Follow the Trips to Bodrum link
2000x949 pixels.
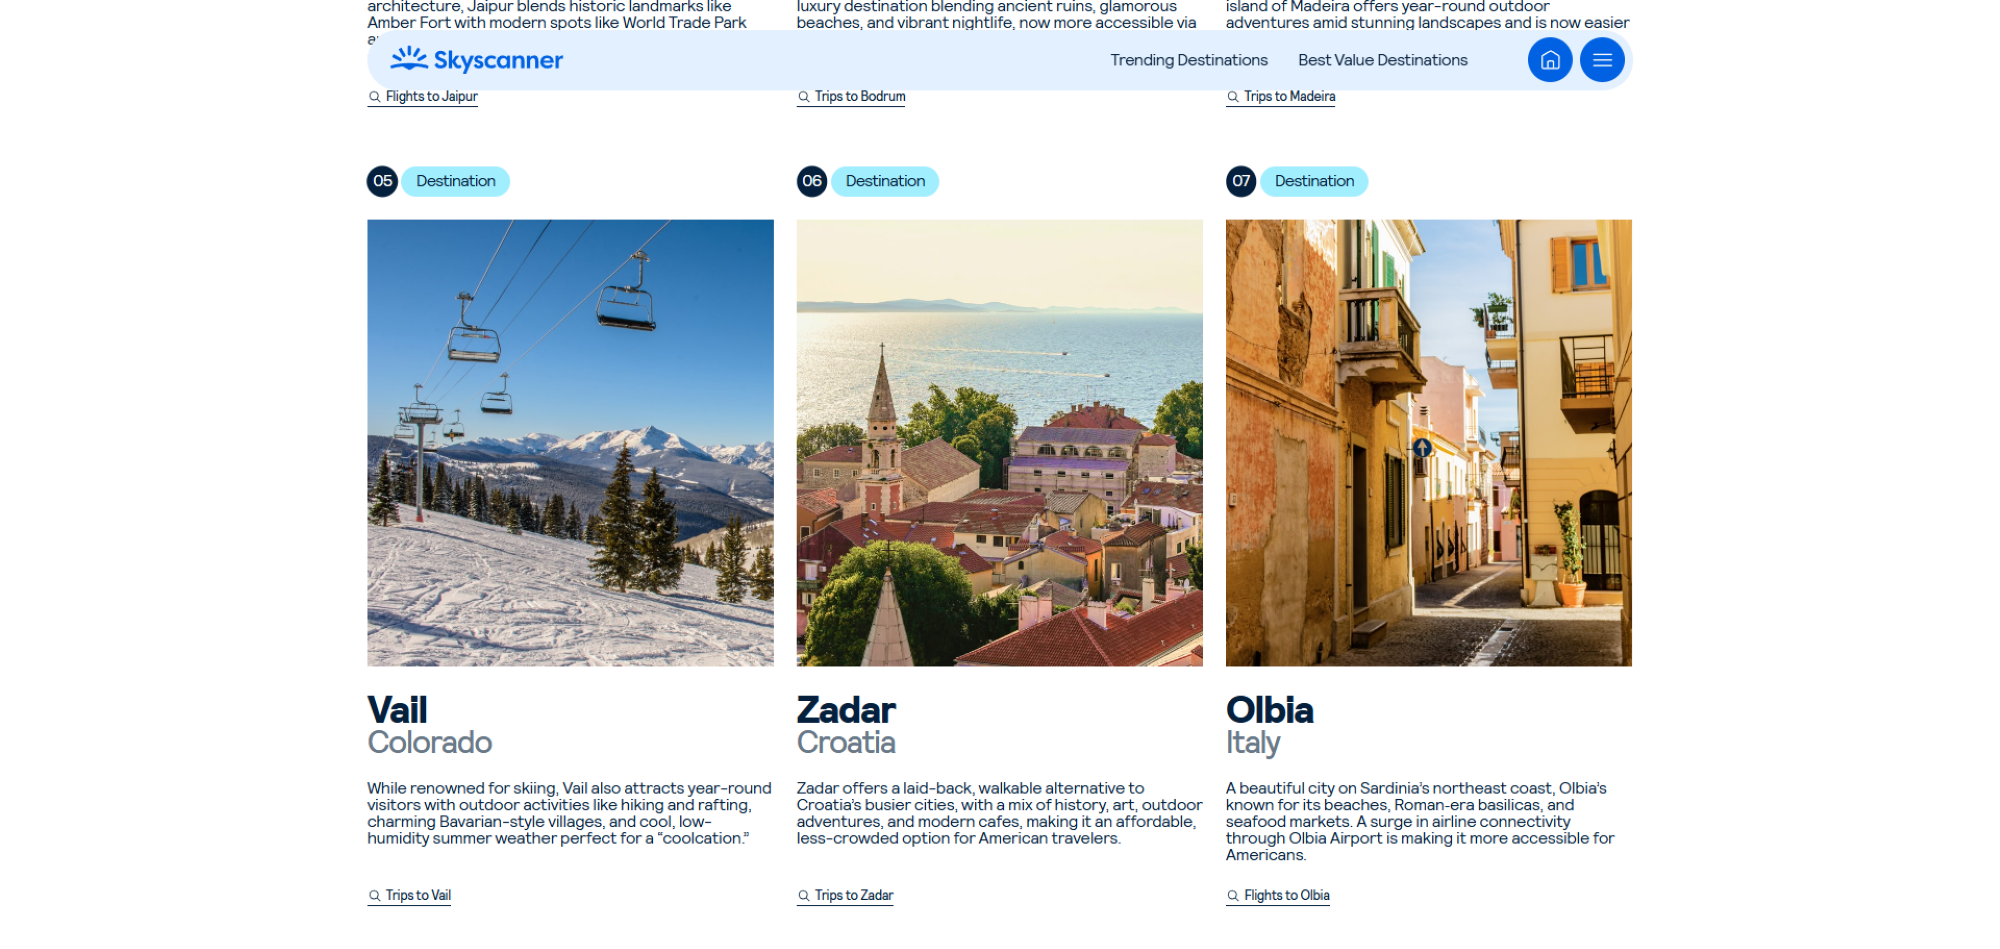[x=860, y=97]
